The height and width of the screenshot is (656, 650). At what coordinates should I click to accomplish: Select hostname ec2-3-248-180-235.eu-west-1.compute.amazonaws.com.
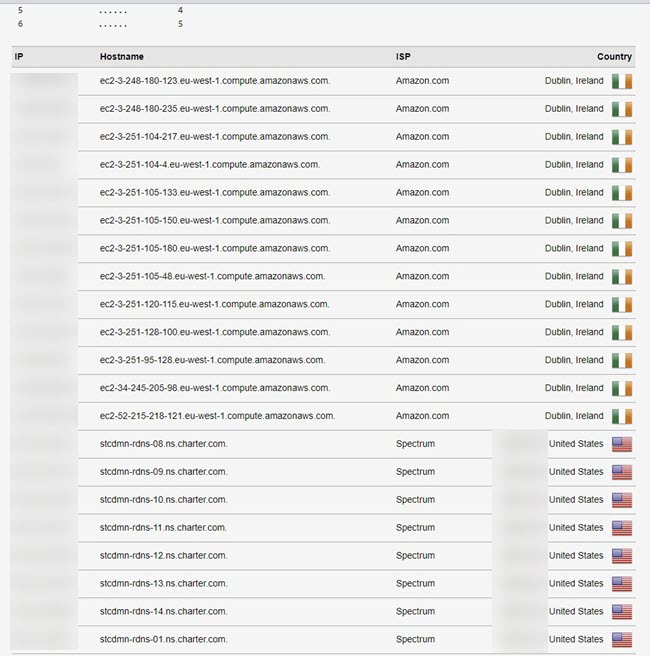click(215, 109)
